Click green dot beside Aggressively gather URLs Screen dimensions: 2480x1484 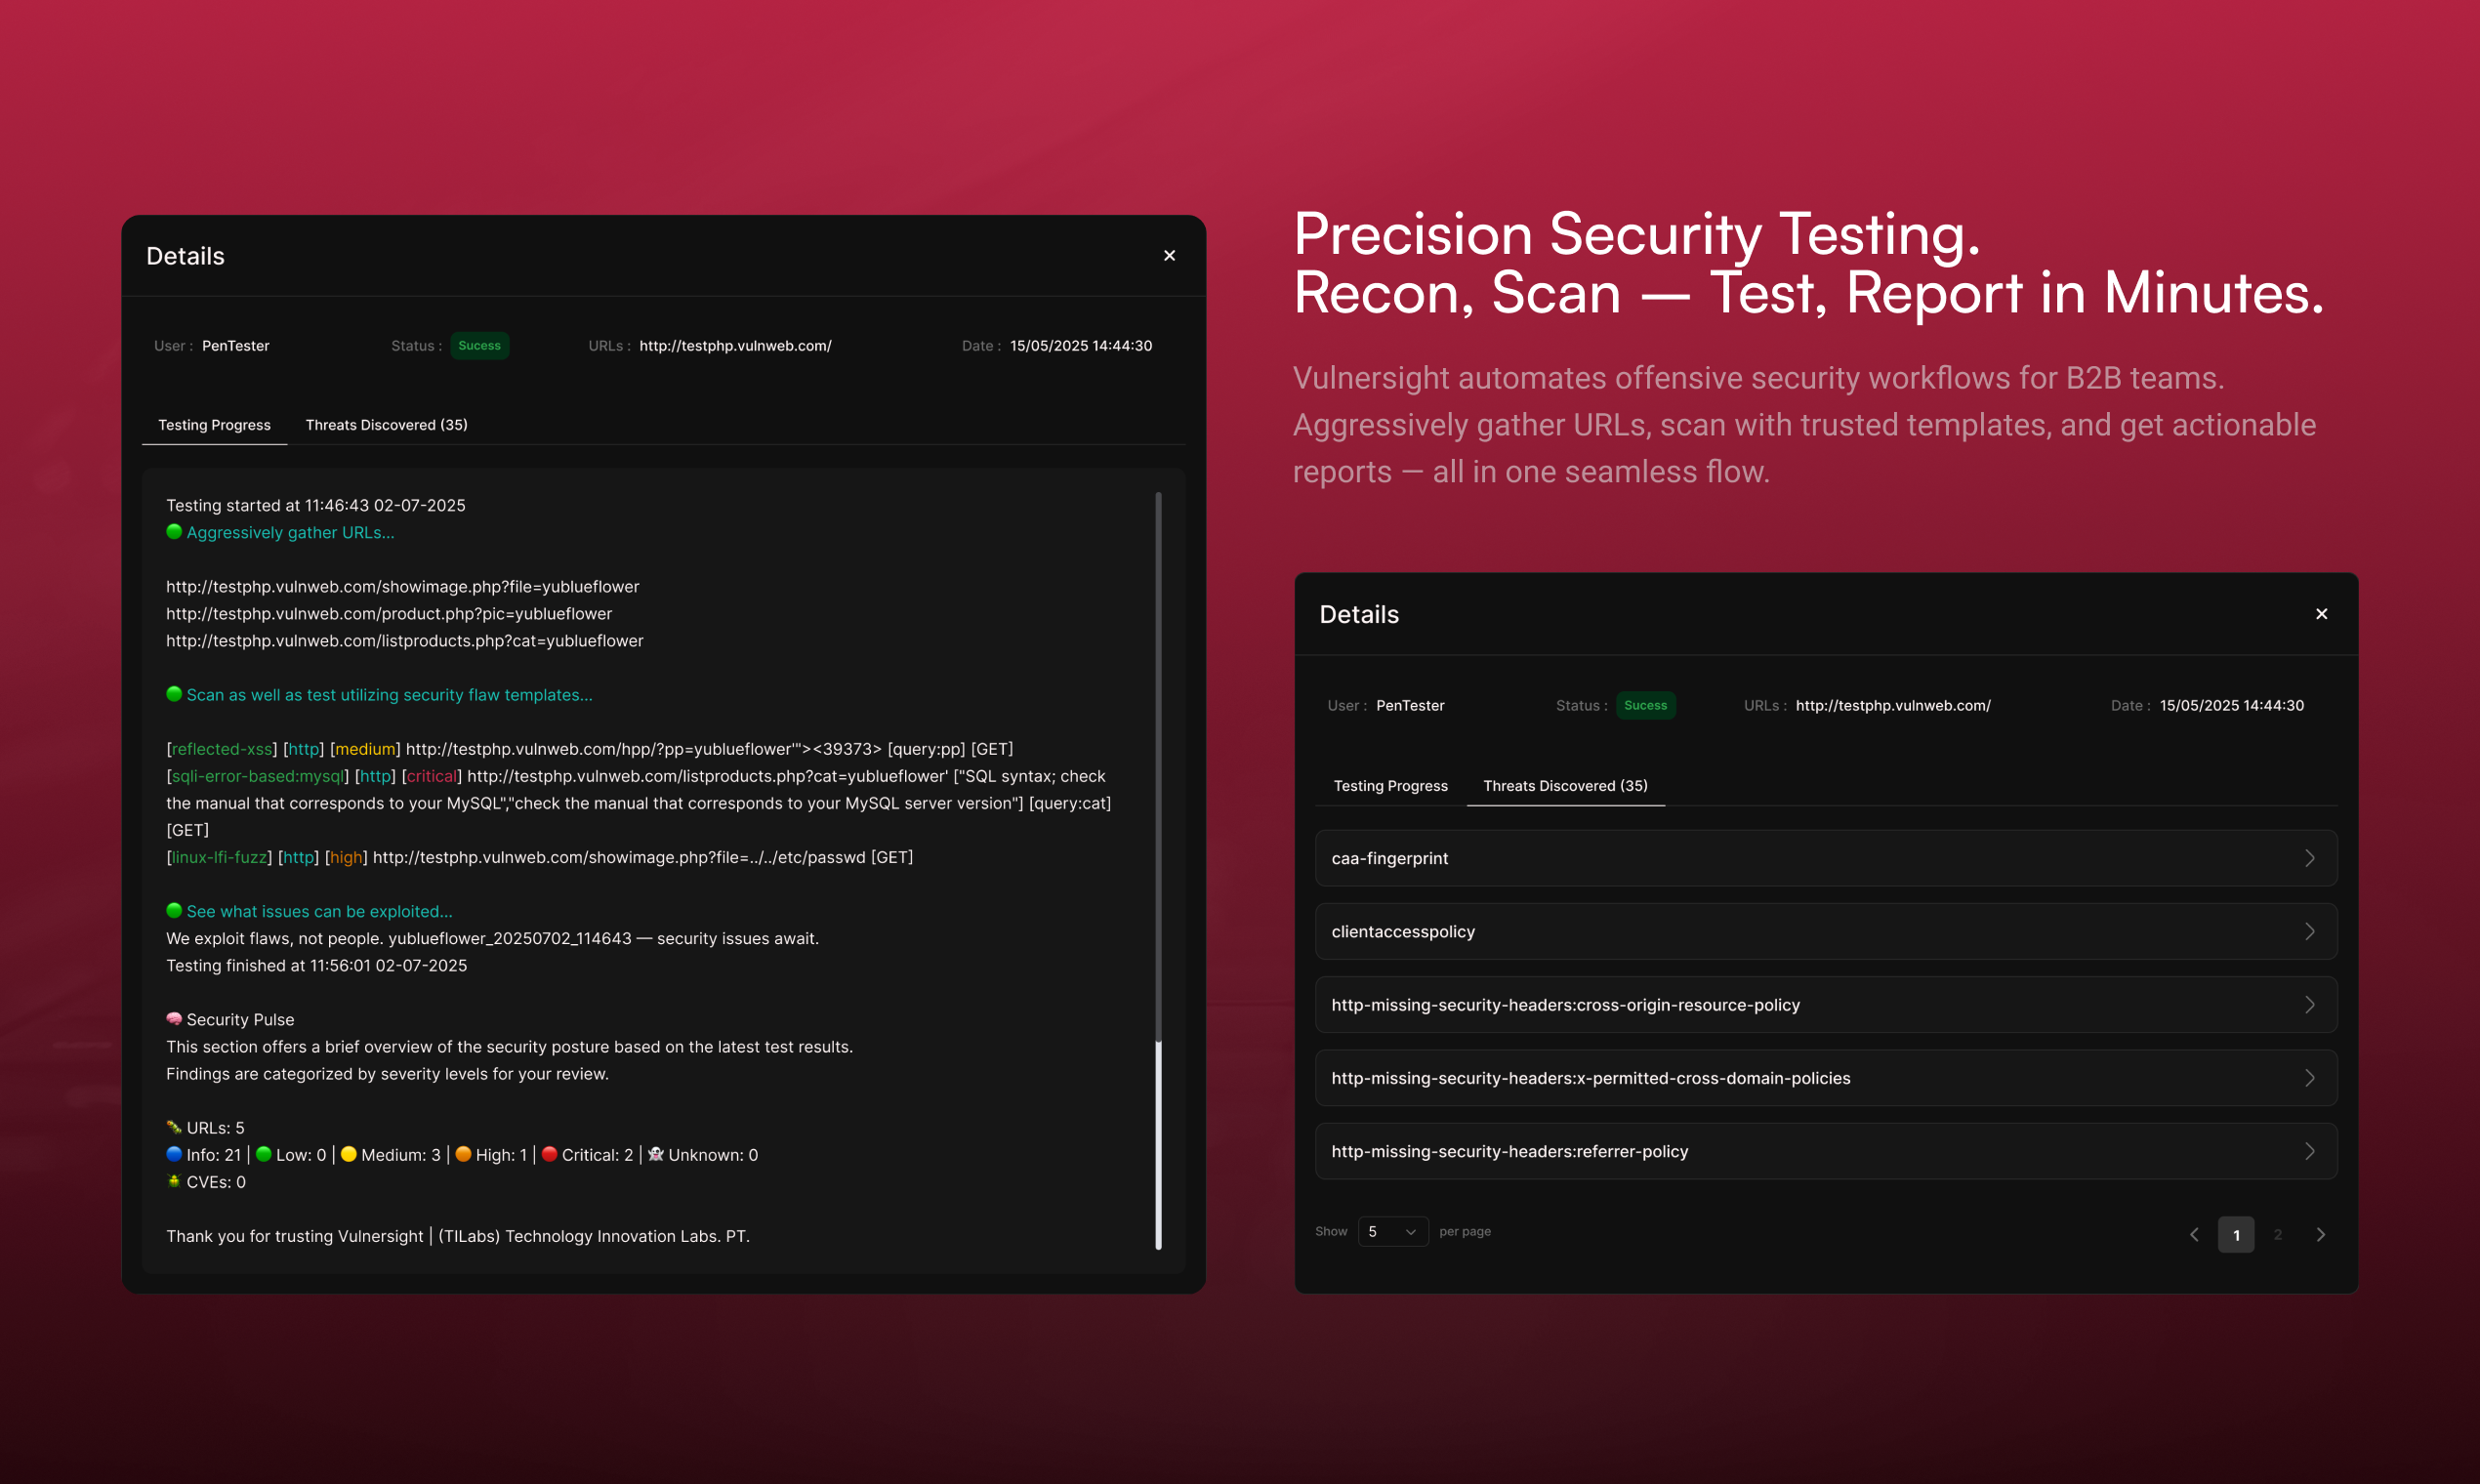[x=174, y=532]
